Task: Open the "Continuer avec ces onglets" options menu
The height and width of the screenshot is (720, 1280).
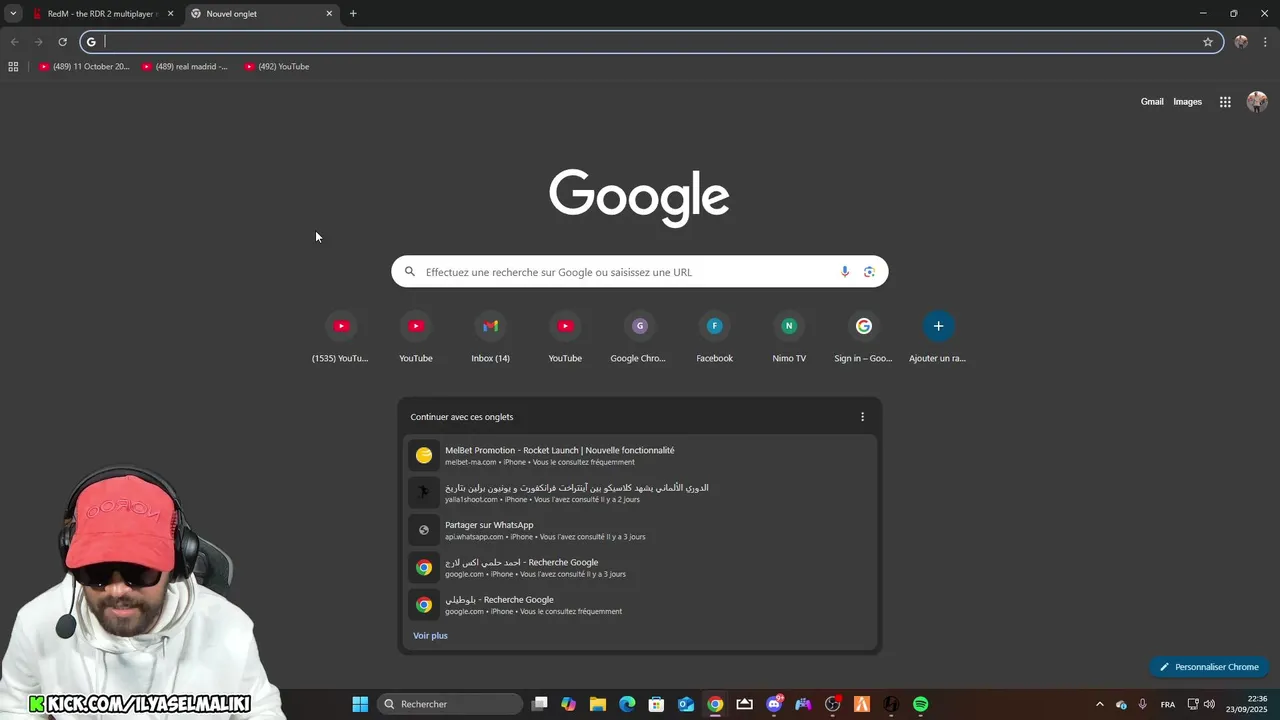Action: pyautogui.click(x=862, y=417)
